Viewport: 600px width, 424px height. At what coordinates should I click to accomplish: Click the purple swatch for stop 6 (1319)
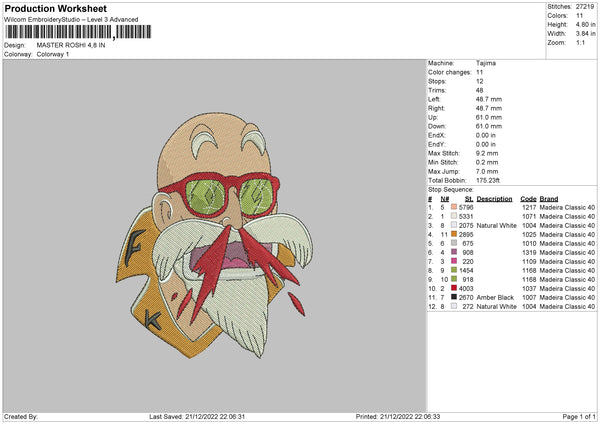point(454,252)
